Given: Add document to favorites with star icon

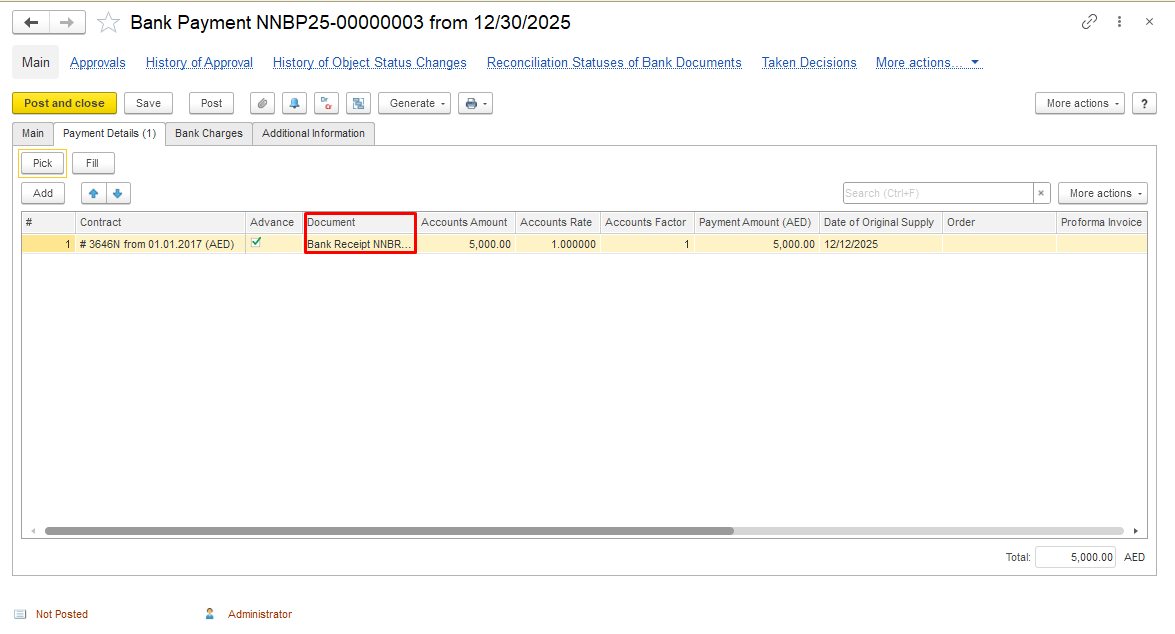Looking at the screenshot, I should (x=109, y=22).
